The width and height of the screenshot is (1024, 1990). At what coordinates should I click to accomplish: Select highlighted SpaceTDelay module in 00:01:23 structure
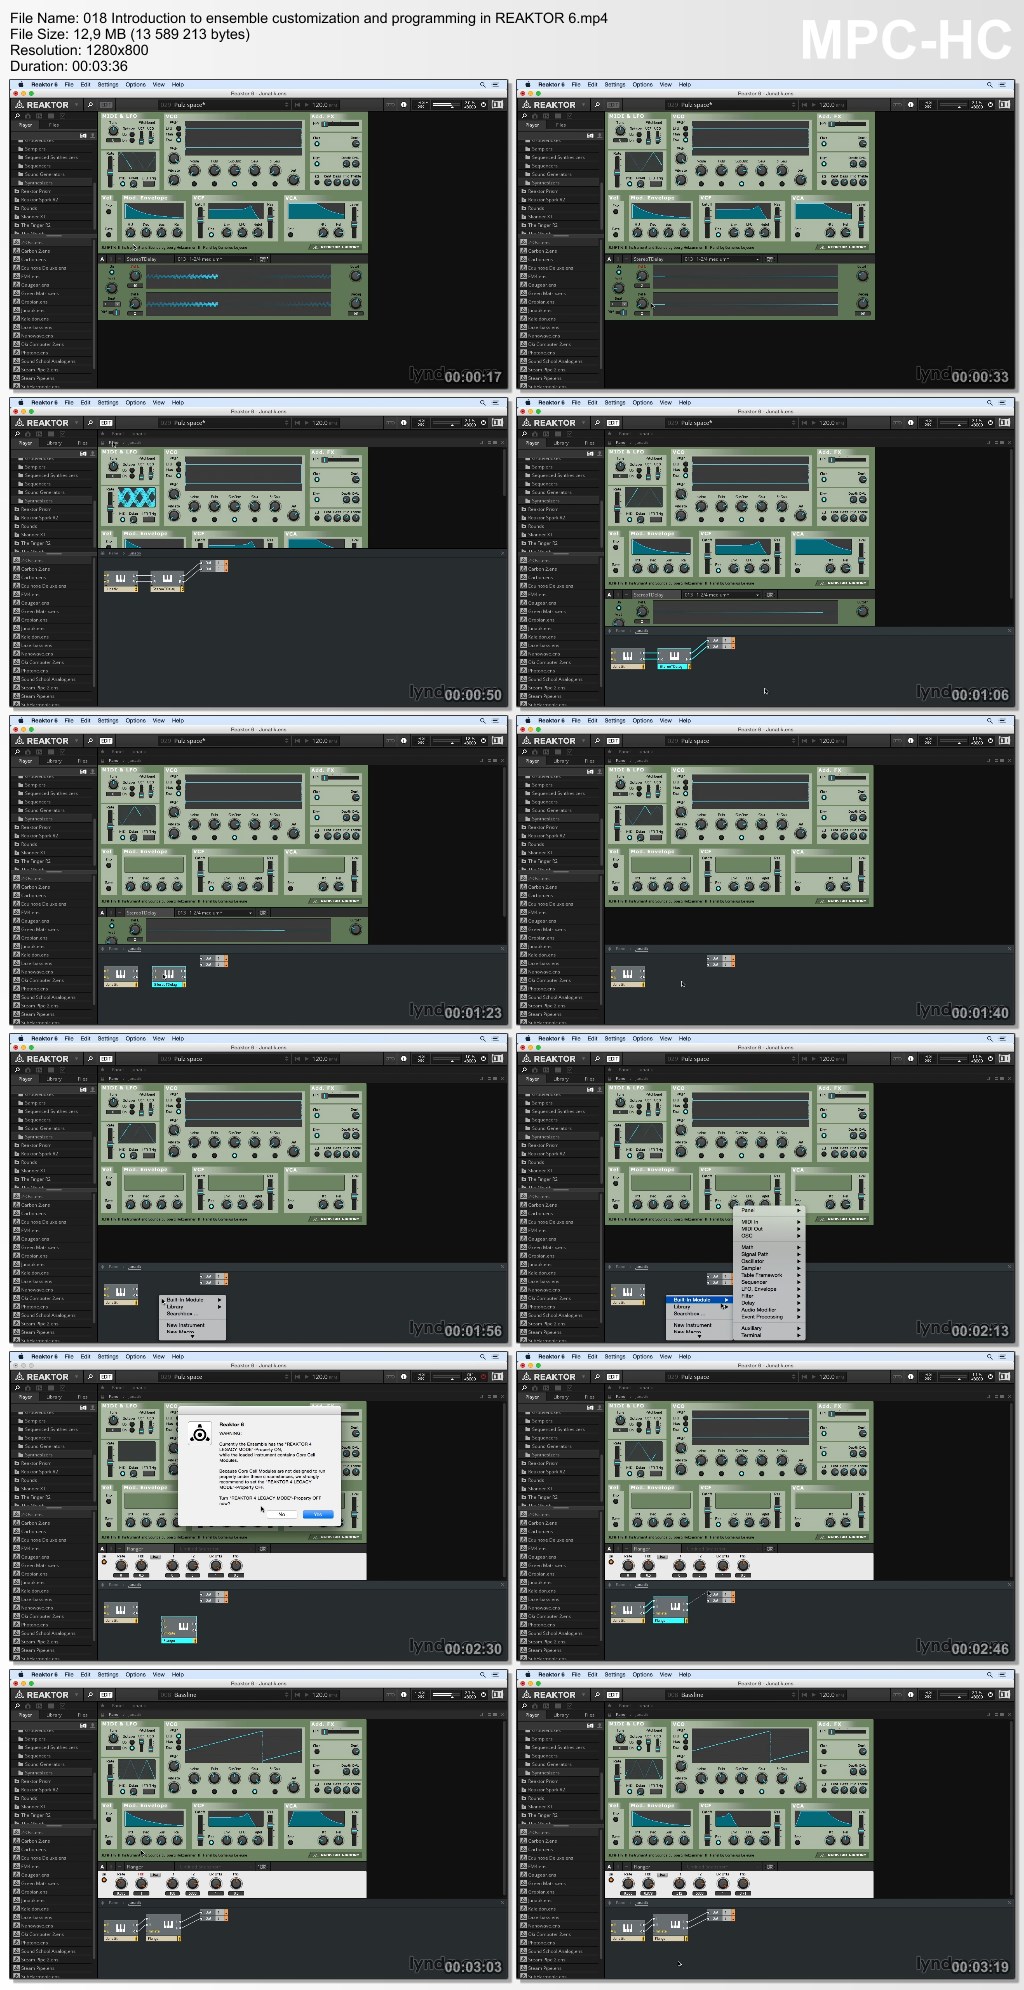168,976
